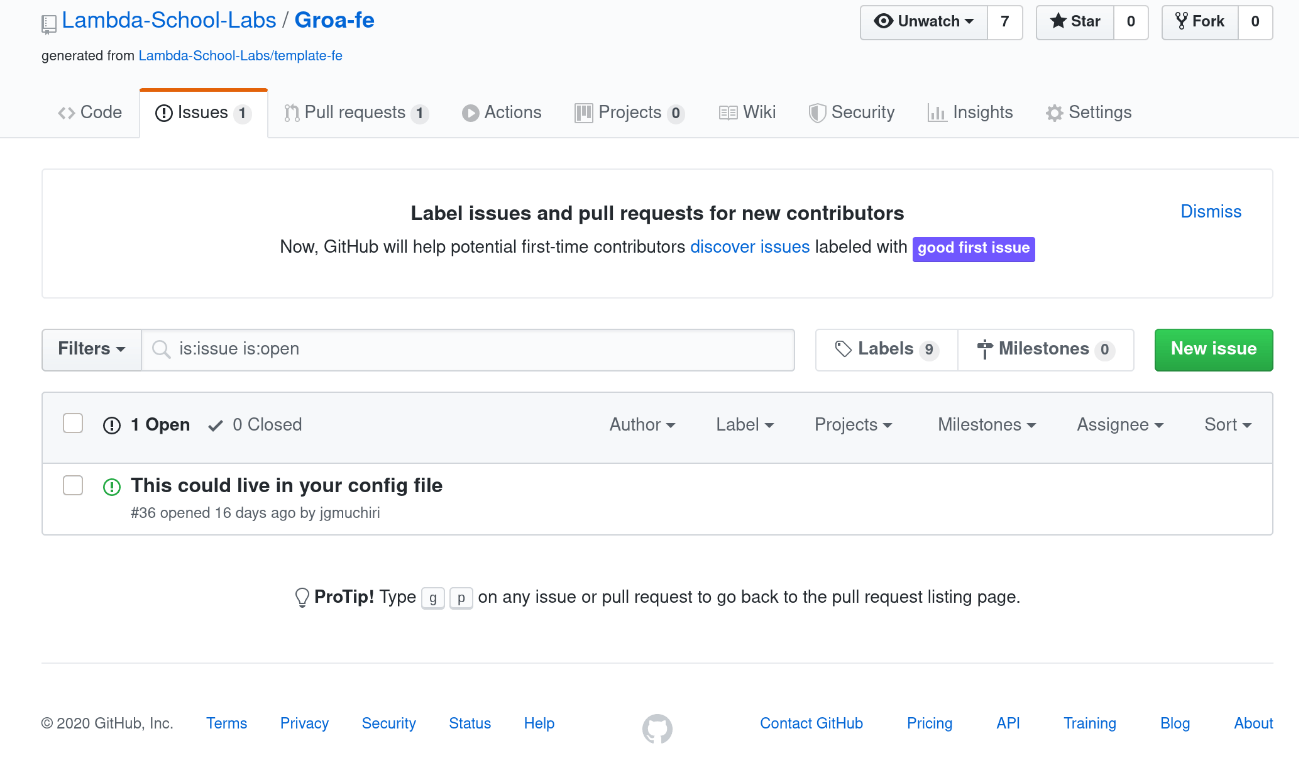Image resolution: width=1299 pixels, height=769 pixels.
Task: Click the green New issue button
Action: point(1213,349)
